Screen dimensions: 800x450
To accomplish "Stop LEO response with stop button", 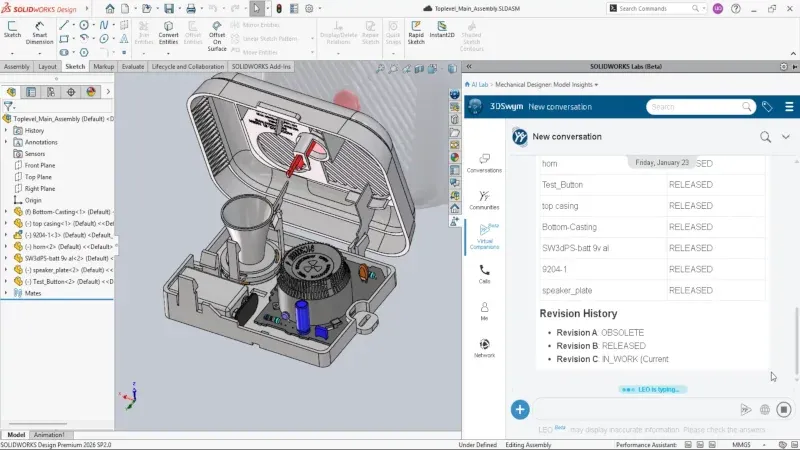I will coord(784,409).
